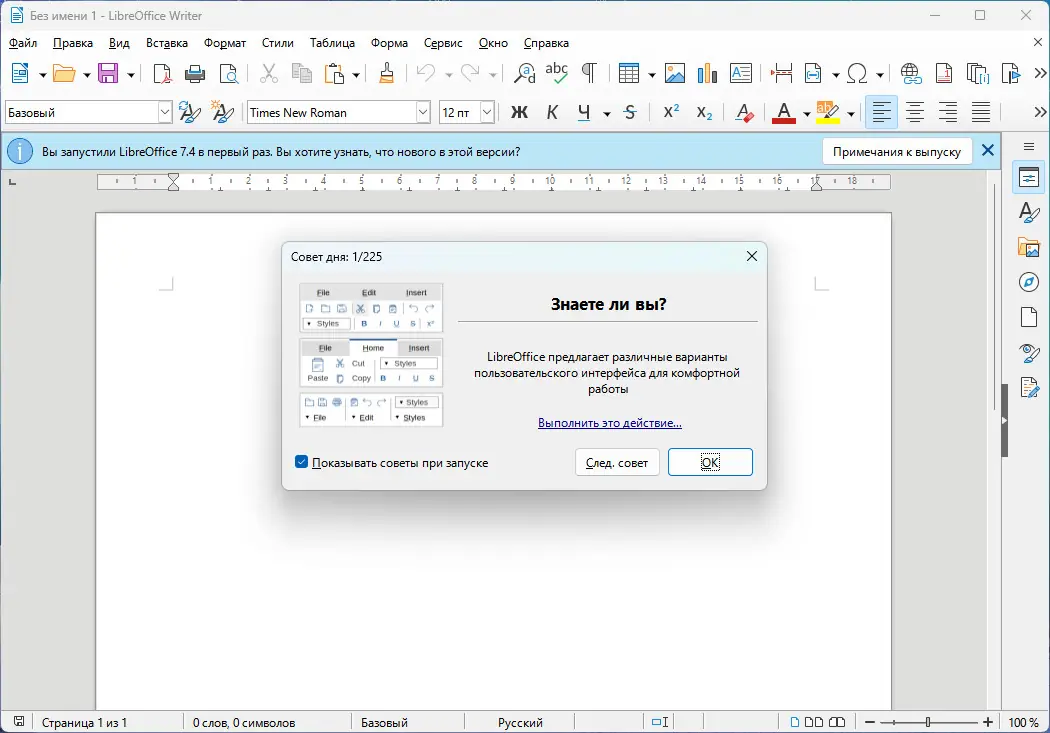Set center alignment

pyautogui.click(x=915, y=112)
